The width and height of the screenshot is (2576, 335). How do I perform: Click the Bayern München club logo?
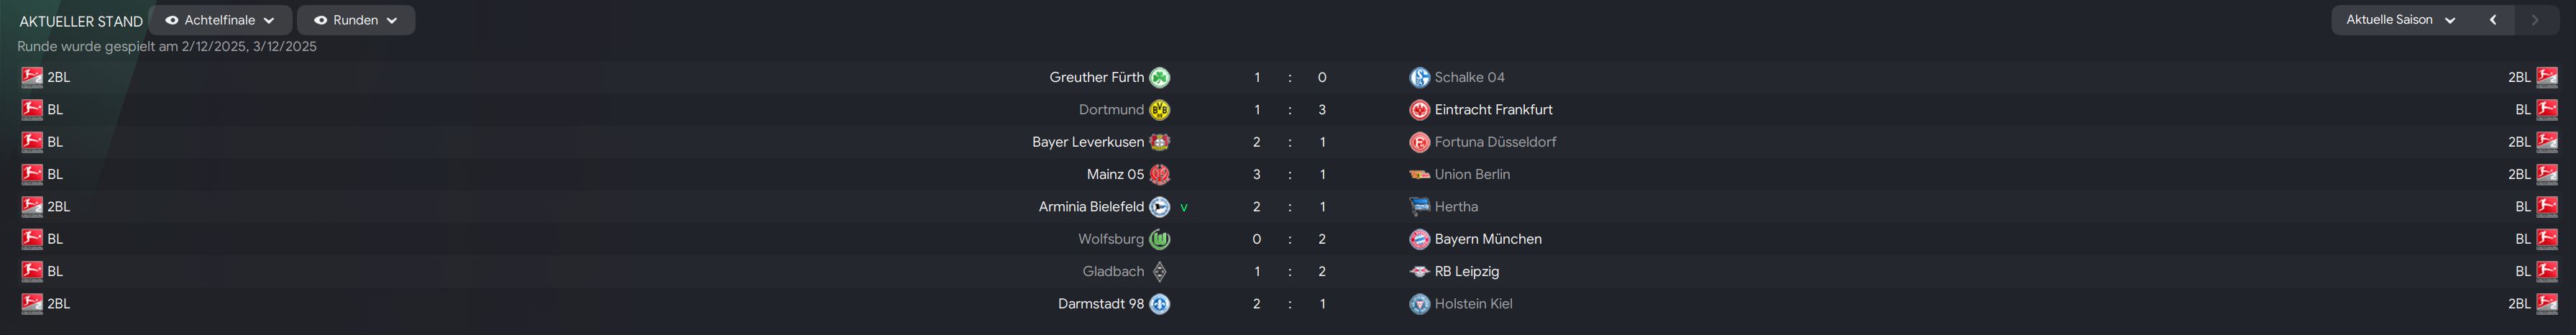tap(1419, 239)
